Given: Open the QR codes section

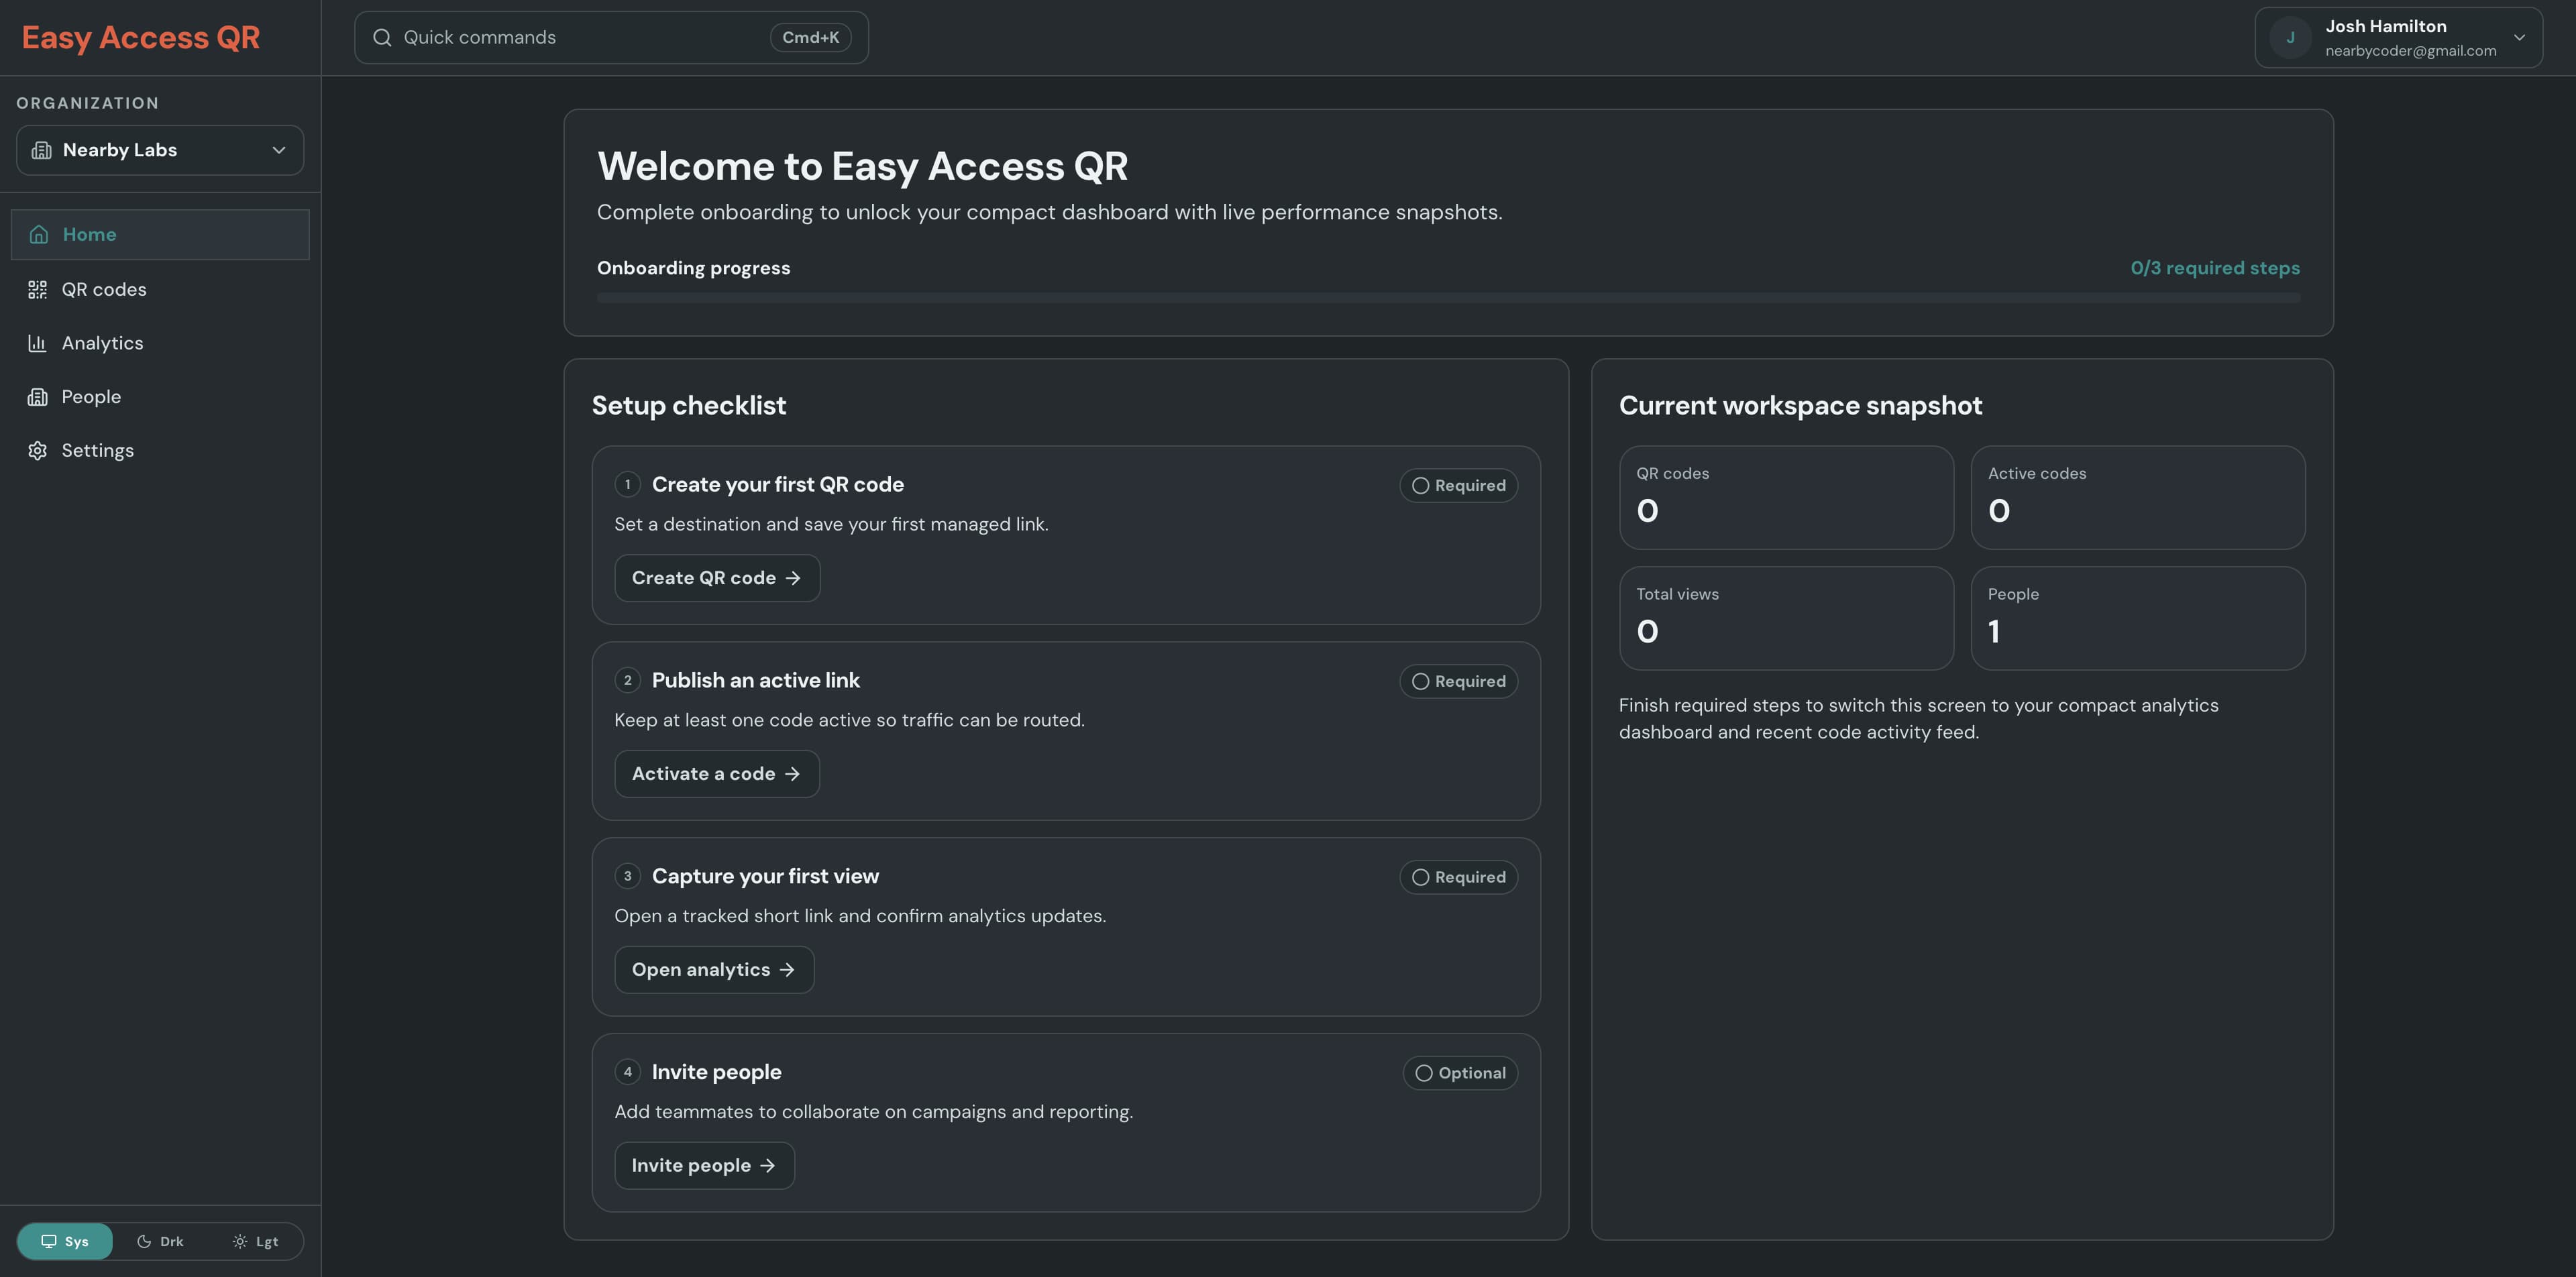Looking at the screenshot, I should tap(104, 289).
